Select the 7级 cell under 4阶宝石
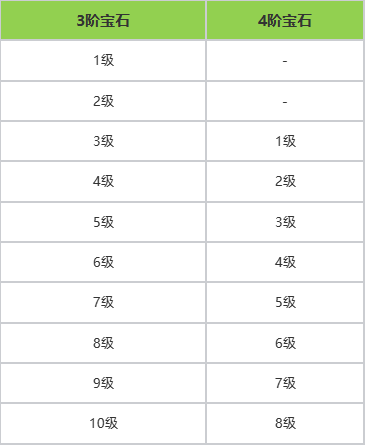365x445 pixels. 285,383
